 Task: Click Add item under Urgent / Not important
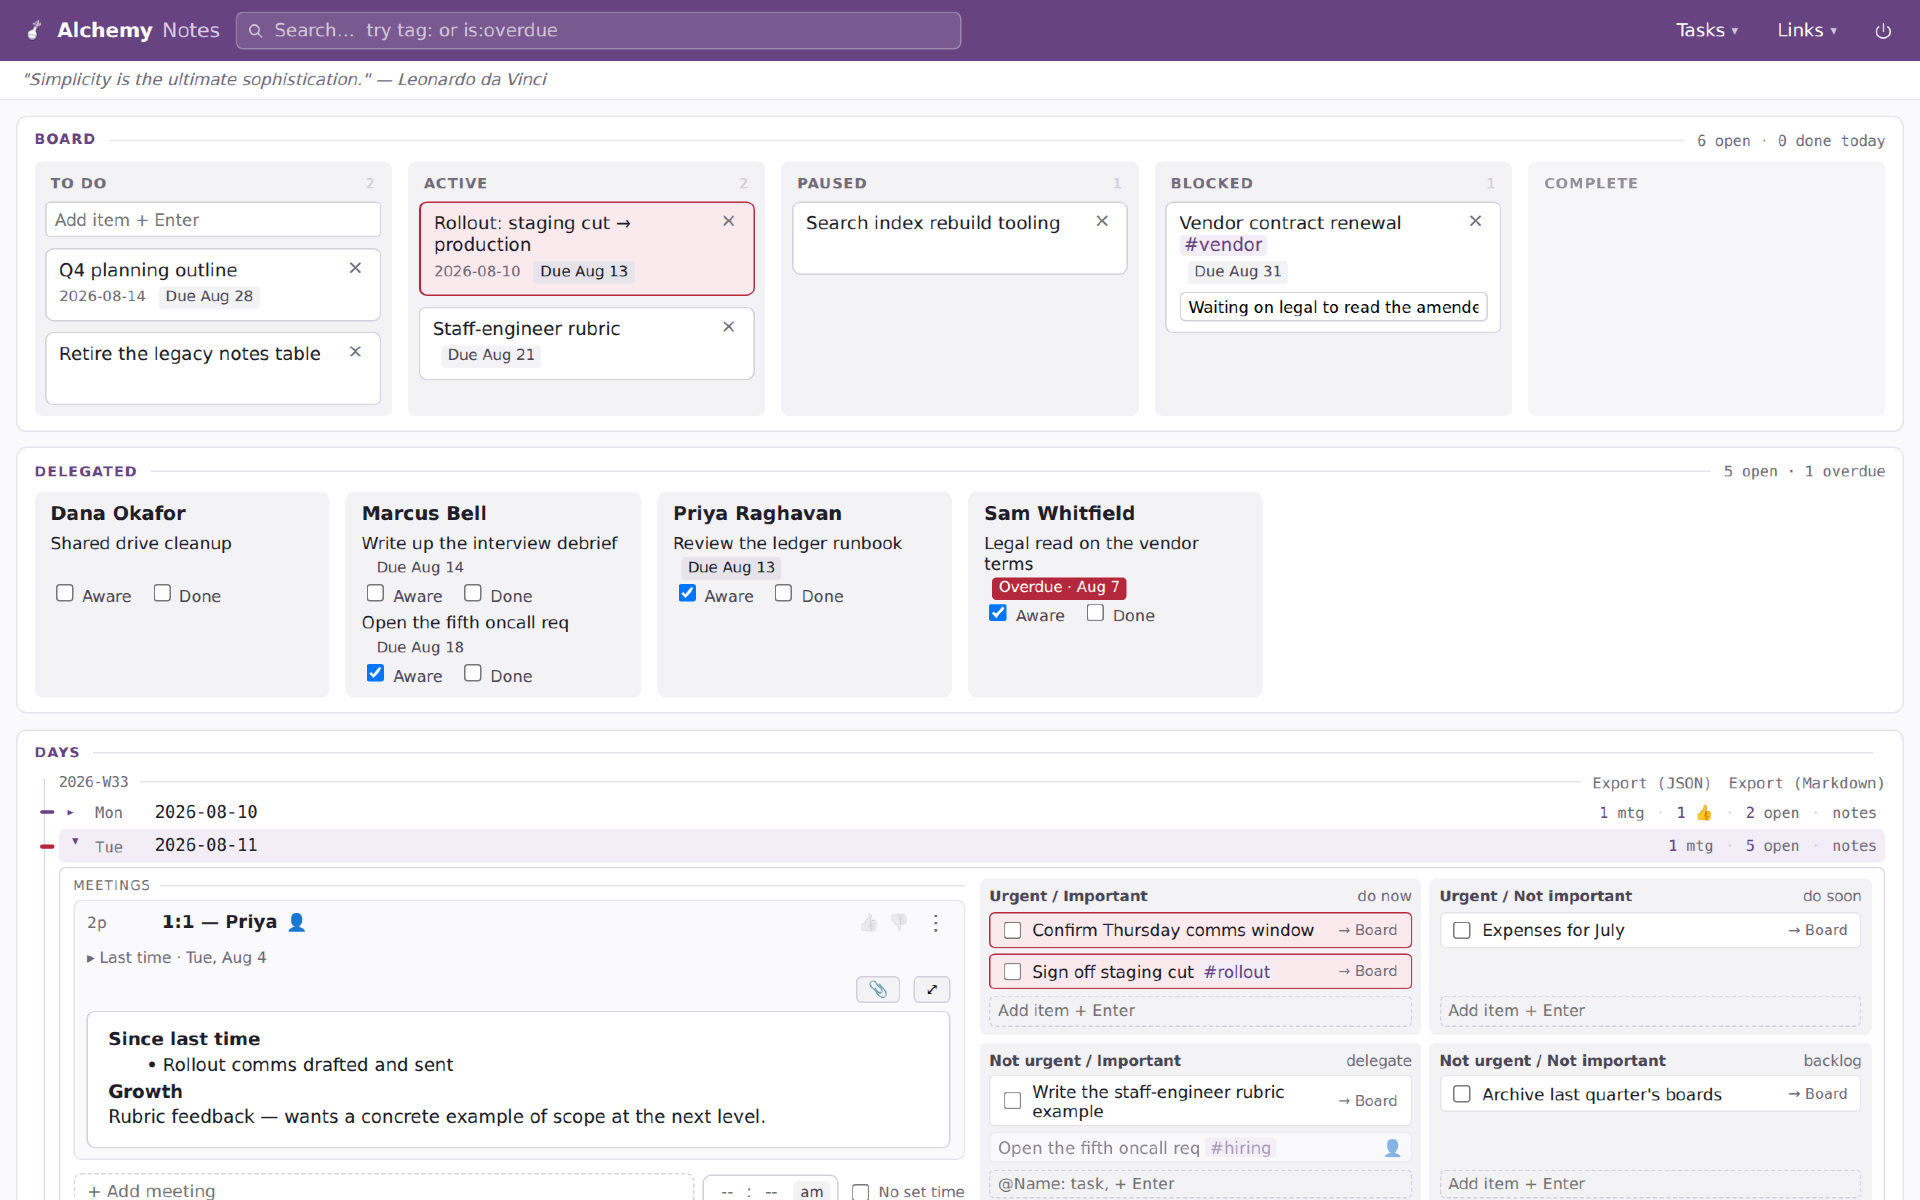(x=1650, y=1011)
